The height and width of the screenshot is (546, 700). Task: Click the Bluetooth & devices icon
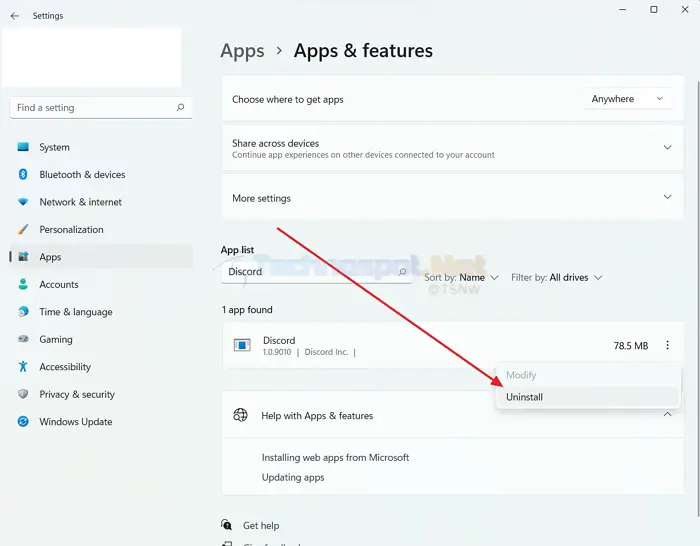click(23, 174)
